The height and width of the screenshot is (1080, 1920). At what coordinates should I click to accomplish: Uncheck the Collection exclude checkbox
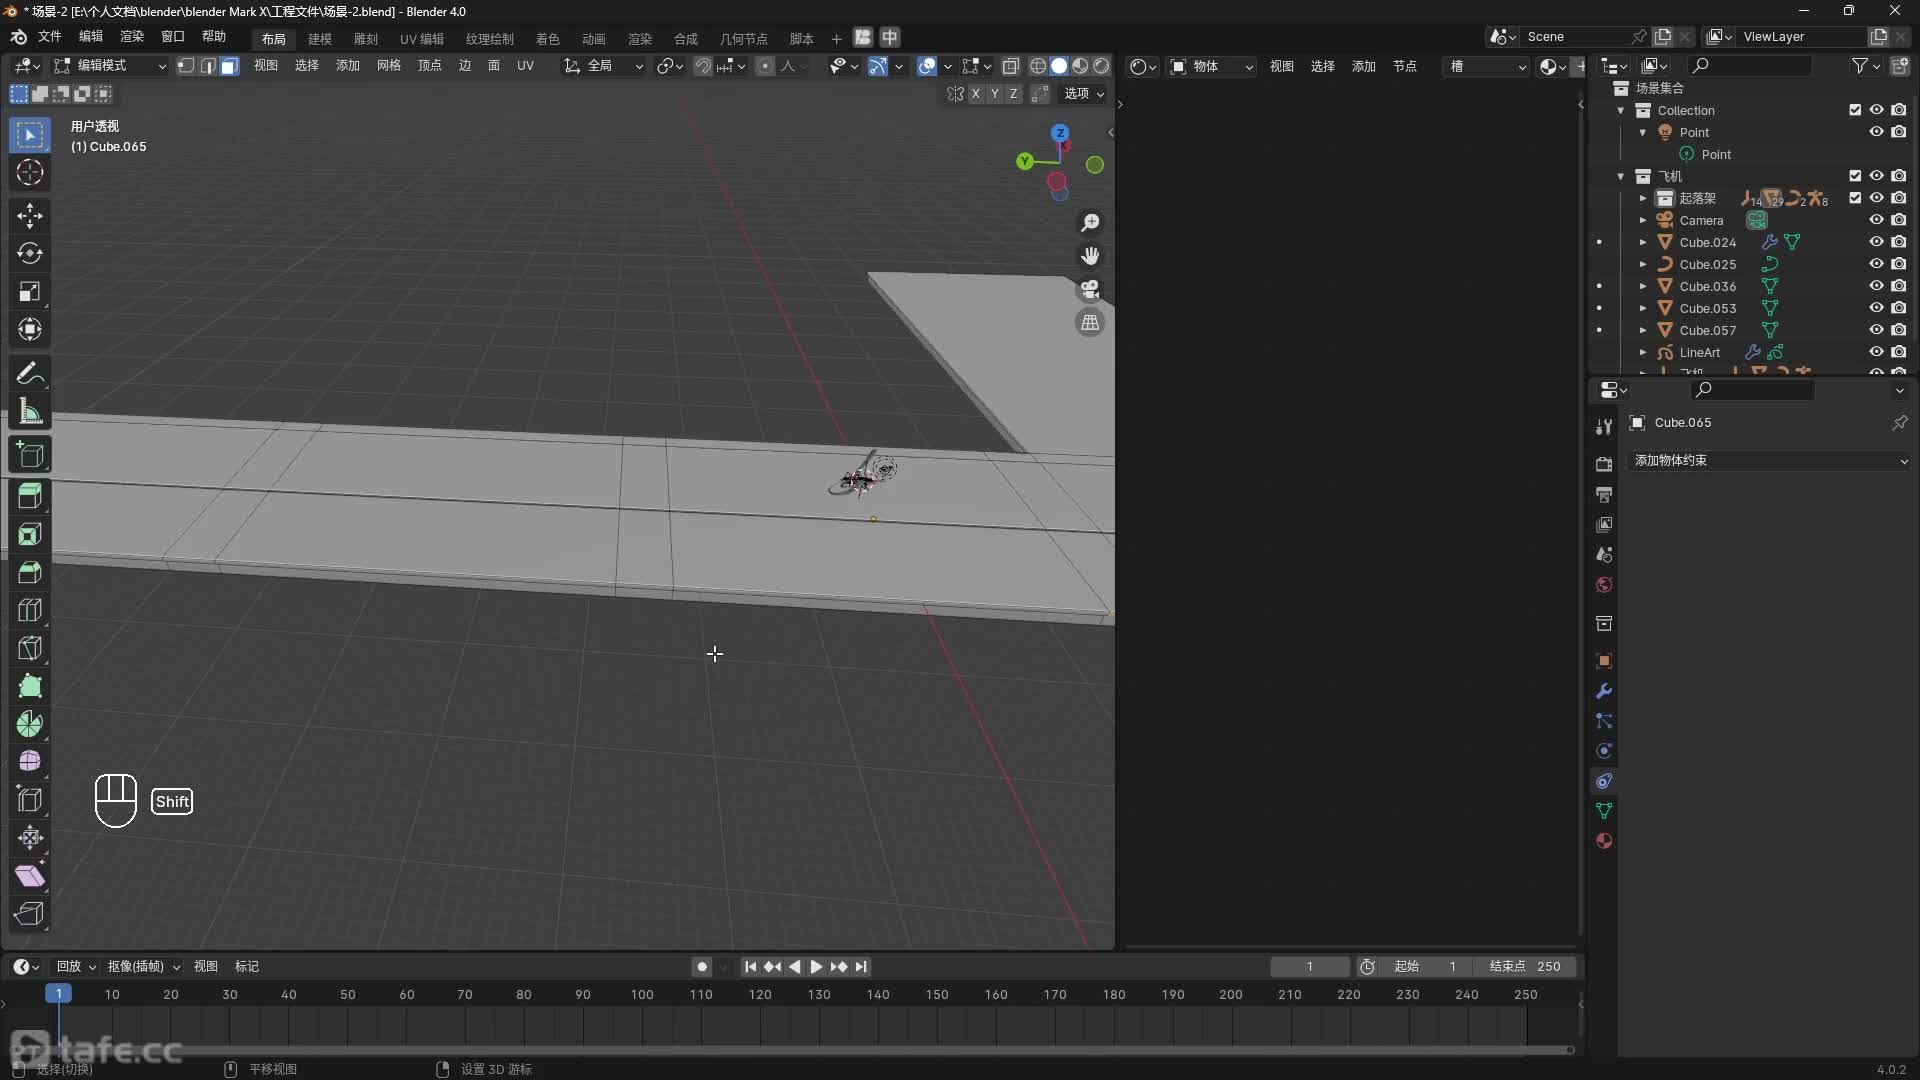pos(1855,110)
